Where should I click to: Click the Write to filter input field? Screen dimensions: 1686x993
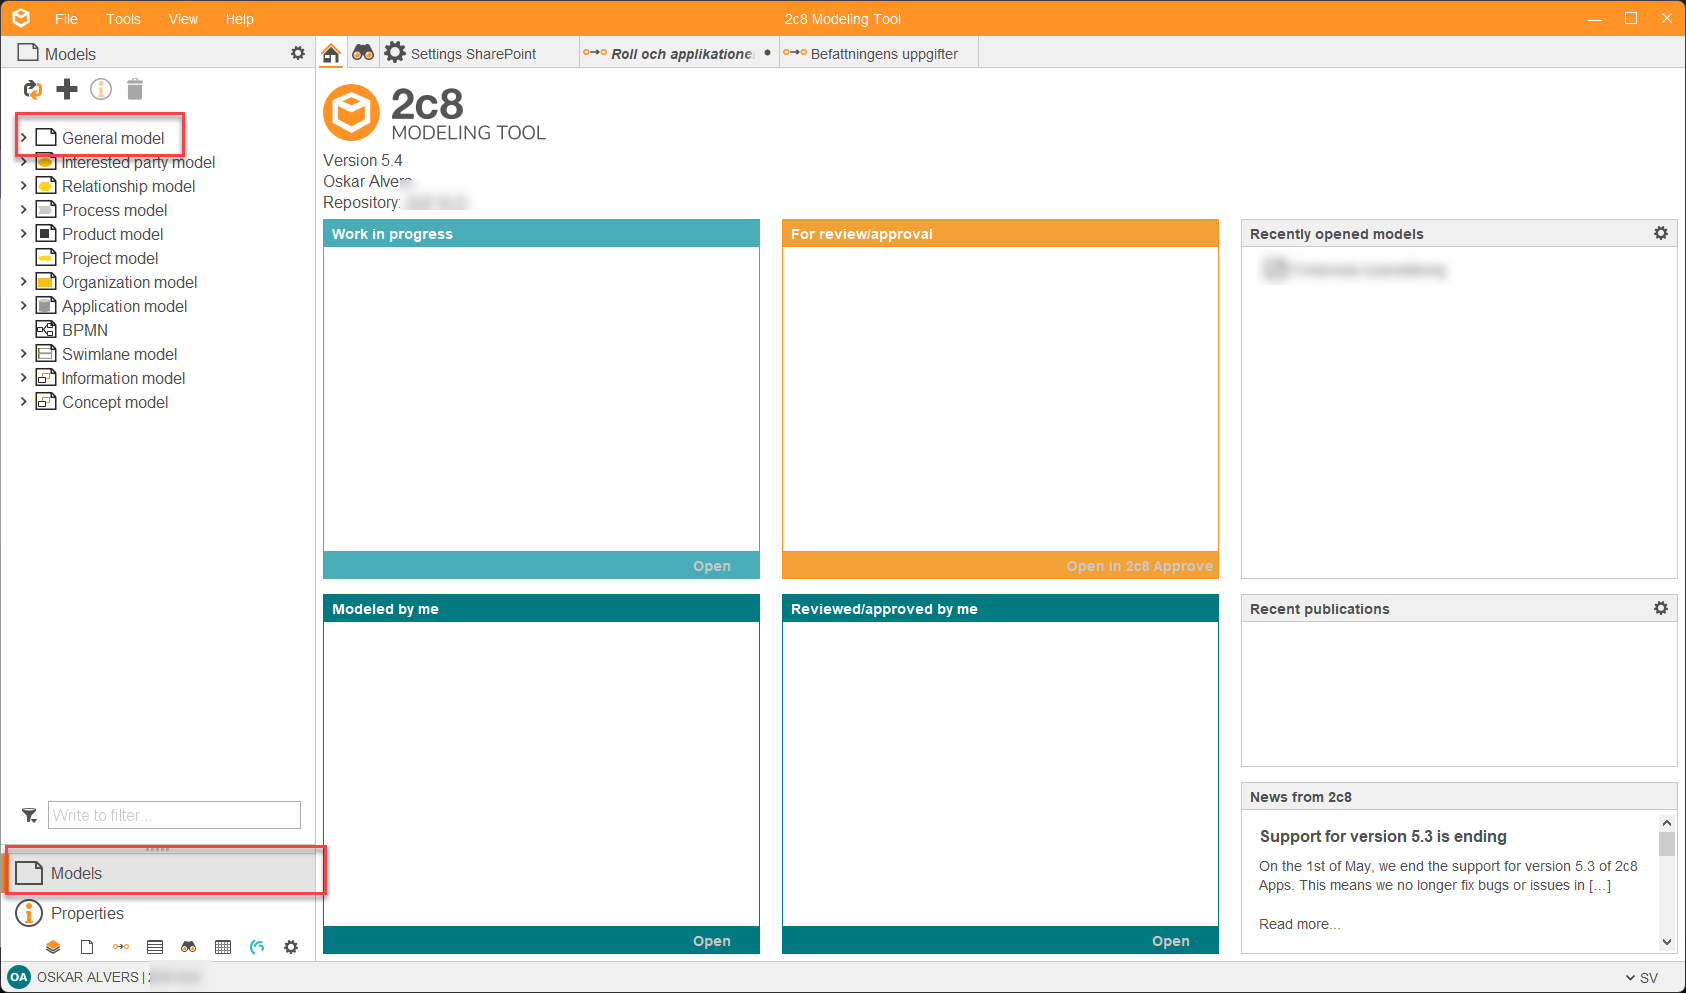point(174,815)
